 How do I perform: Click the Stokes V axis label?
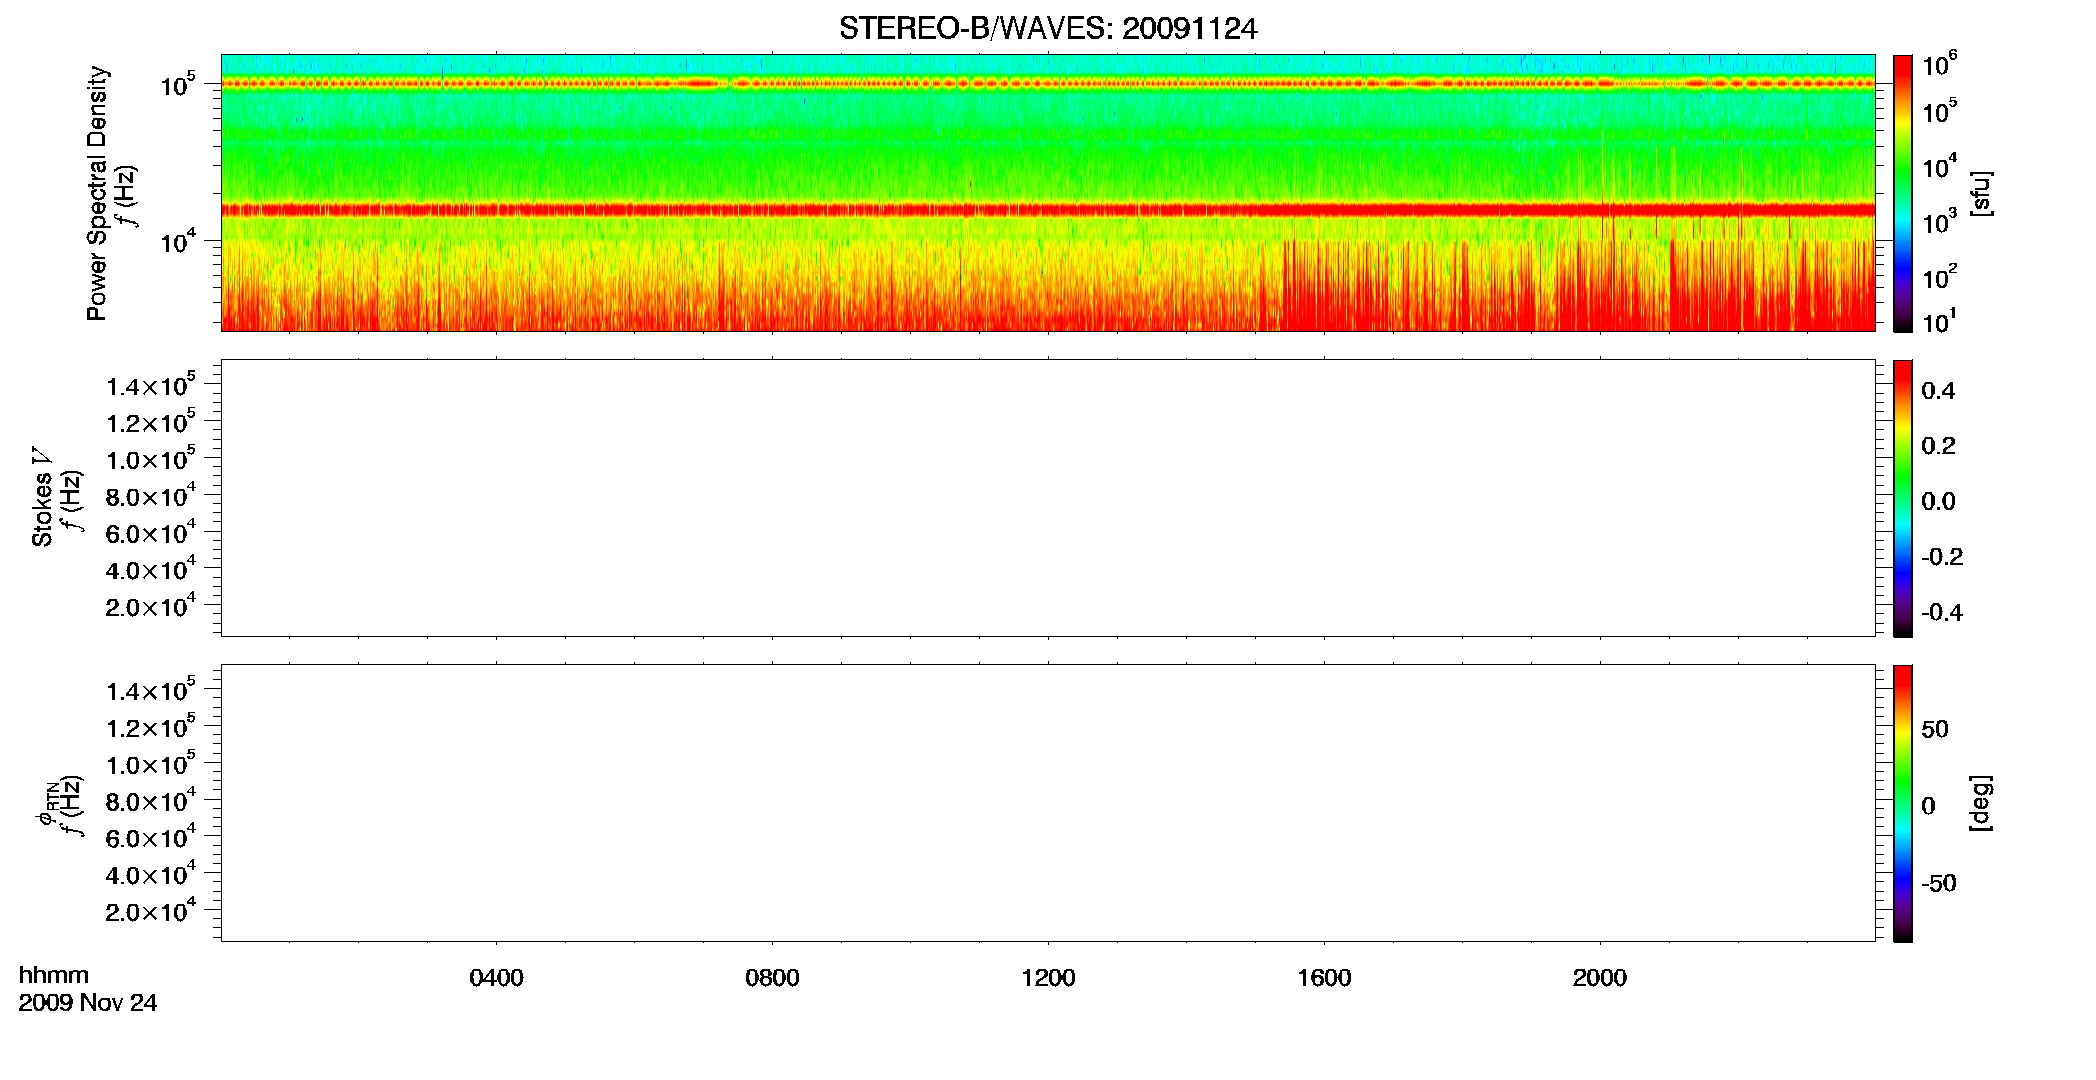pos(42,496)
